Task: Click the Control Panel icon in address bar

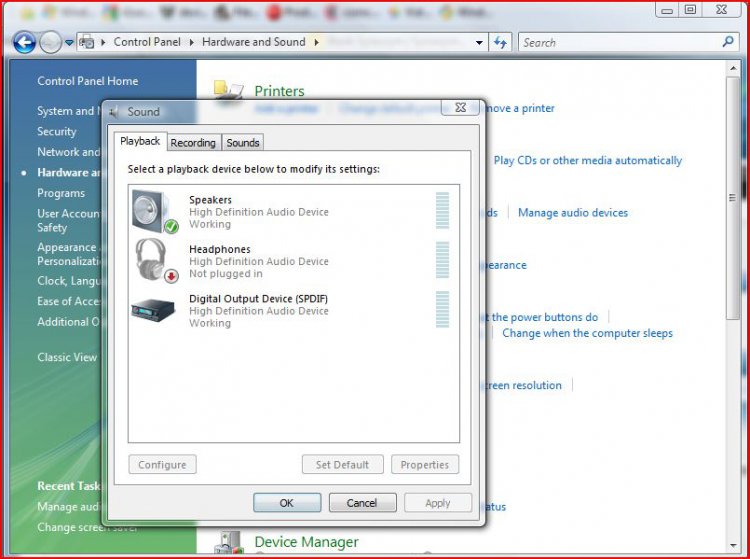Action: (87, 43)
